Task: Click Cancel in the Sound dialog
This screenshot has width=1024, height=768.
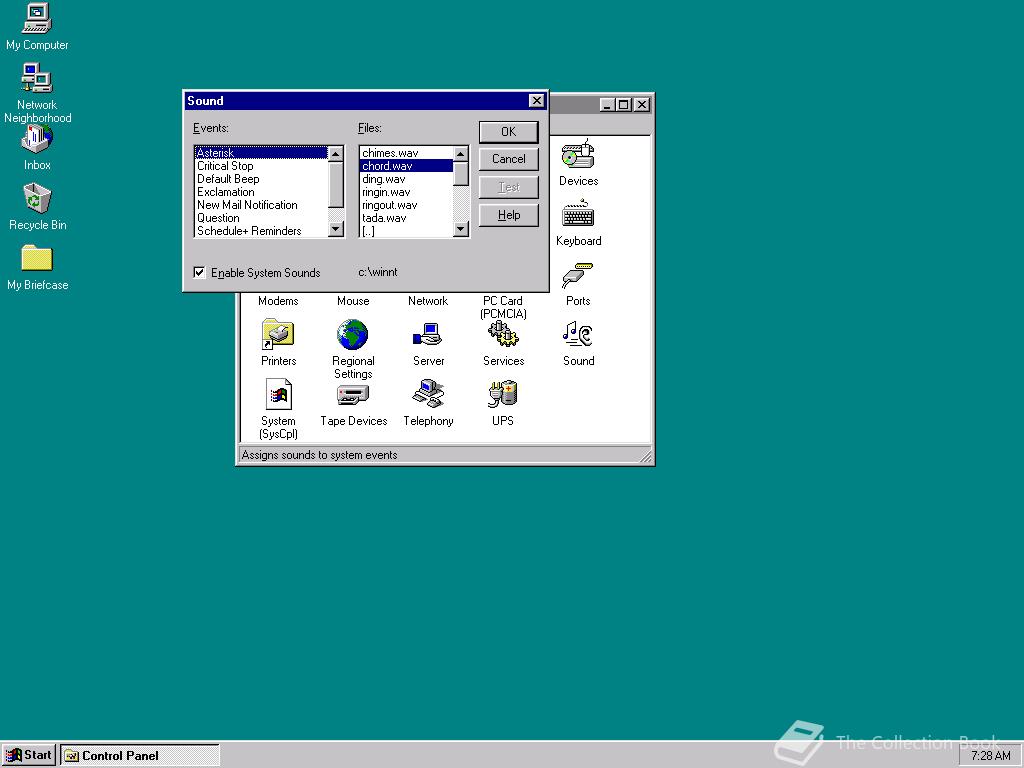Action: (x=509, y=159)
